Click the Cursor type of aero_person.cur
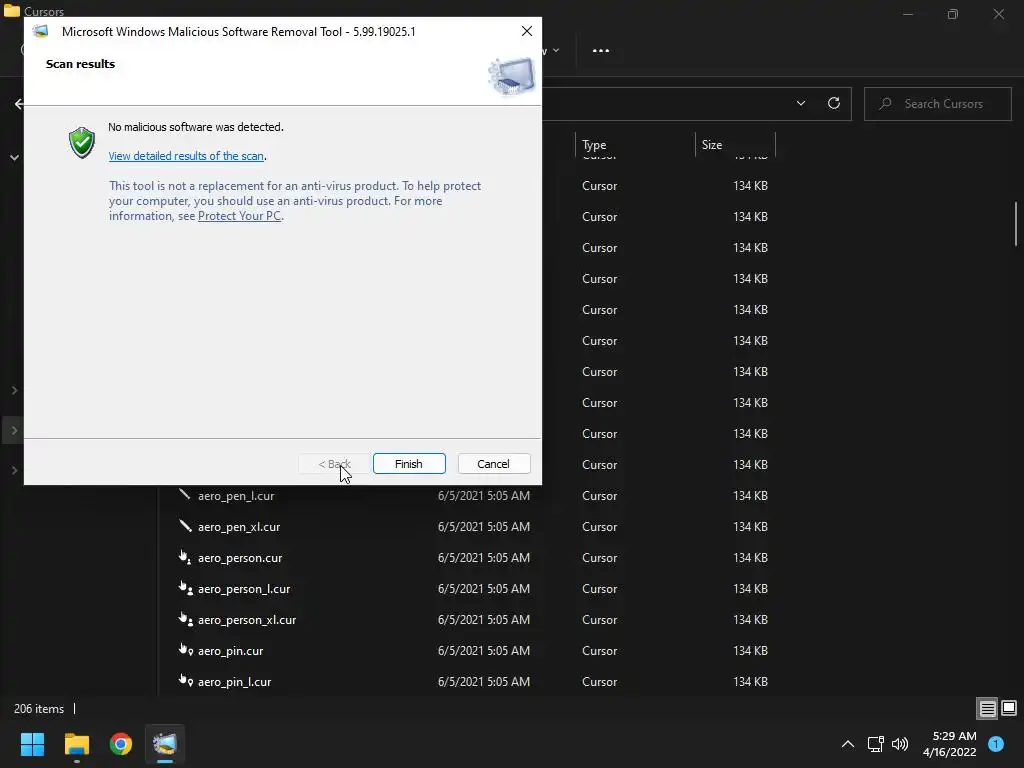1024x768 pixels. (x=600, y=558)
